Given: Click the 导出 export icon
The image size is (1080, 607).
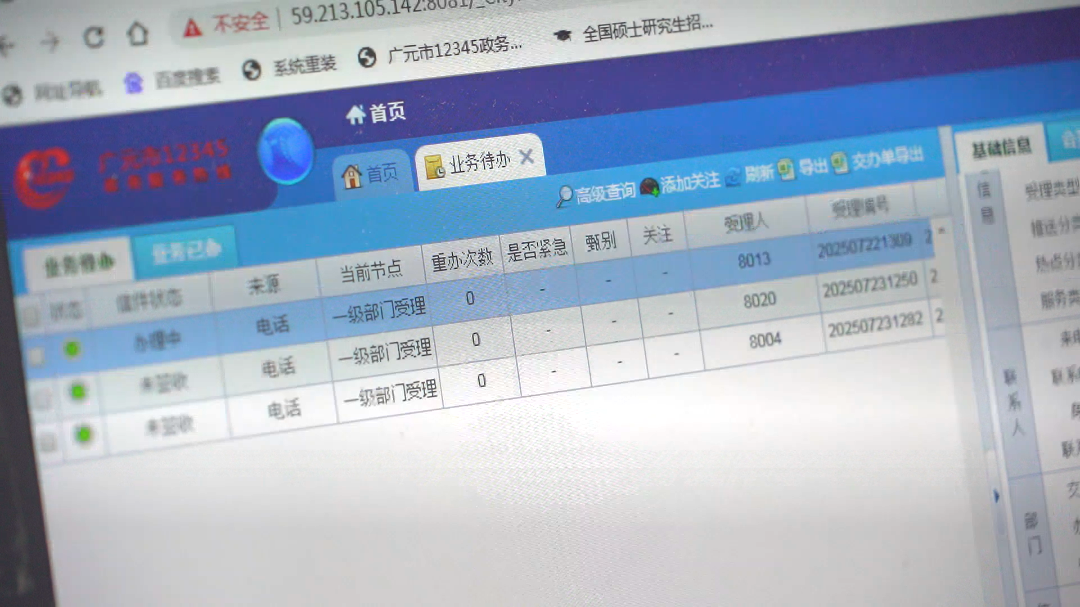Looking at the screenshot, I should click(x=787, y=169).
